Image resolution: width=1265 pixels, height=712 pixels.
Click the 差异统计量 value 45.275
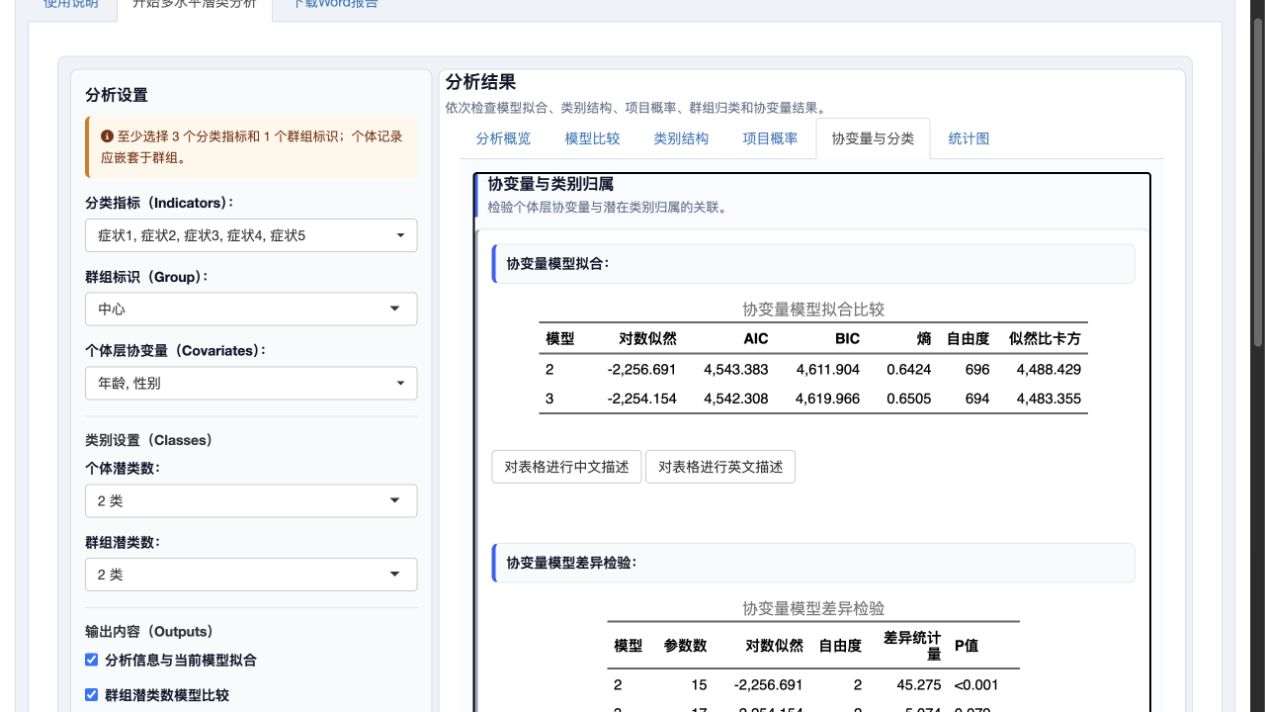(x=919, y=685)
